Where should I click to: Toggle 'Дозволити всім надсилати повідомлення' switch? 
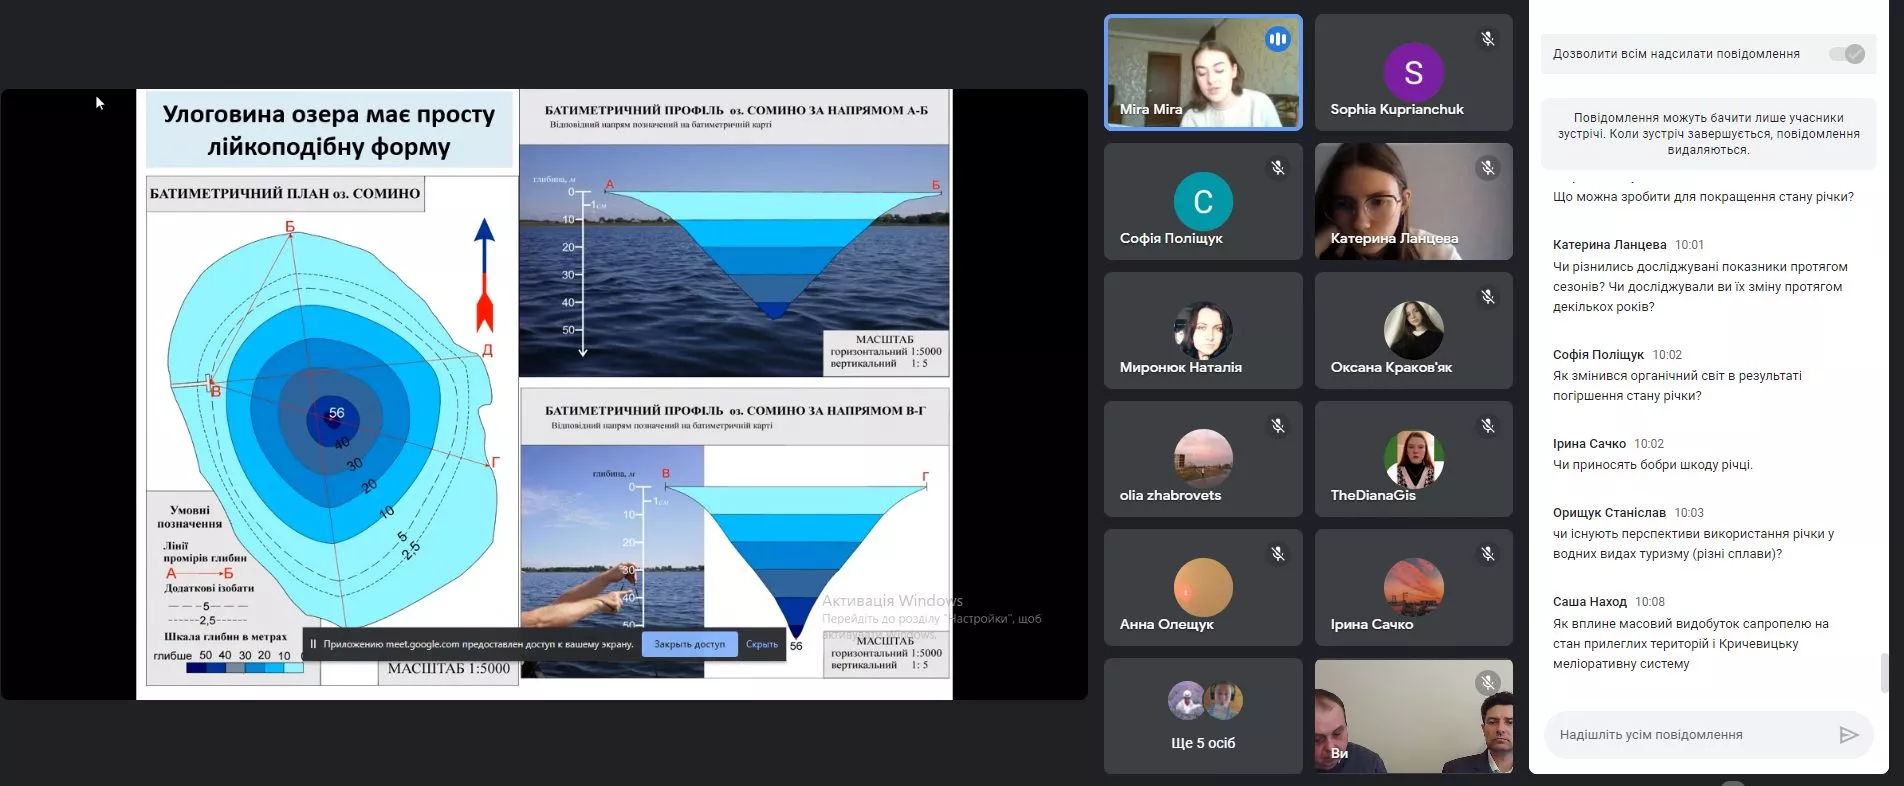tap(1846, 54)
